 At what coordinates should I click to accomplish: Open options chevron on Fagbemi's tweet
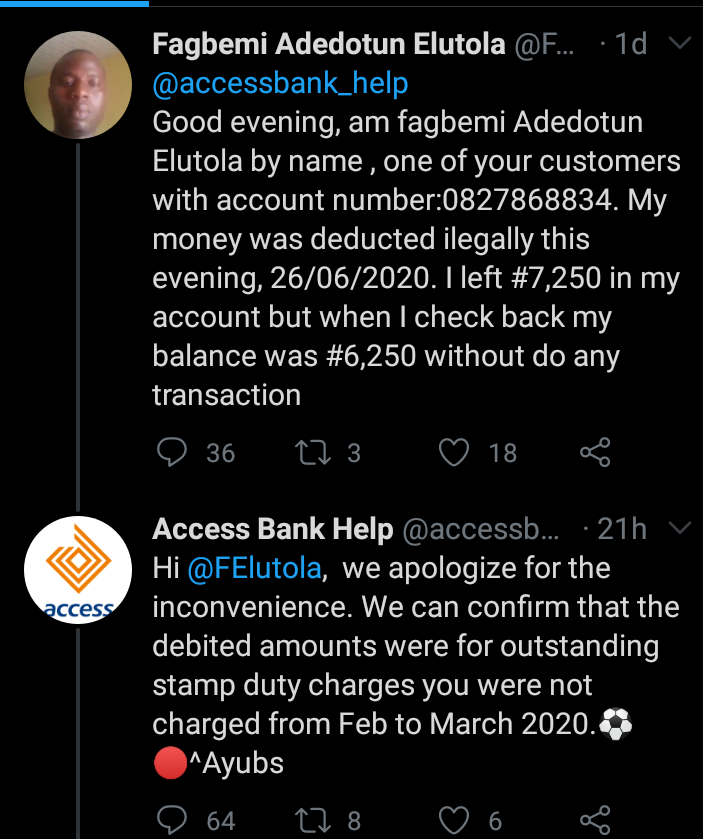click(678, 44)
